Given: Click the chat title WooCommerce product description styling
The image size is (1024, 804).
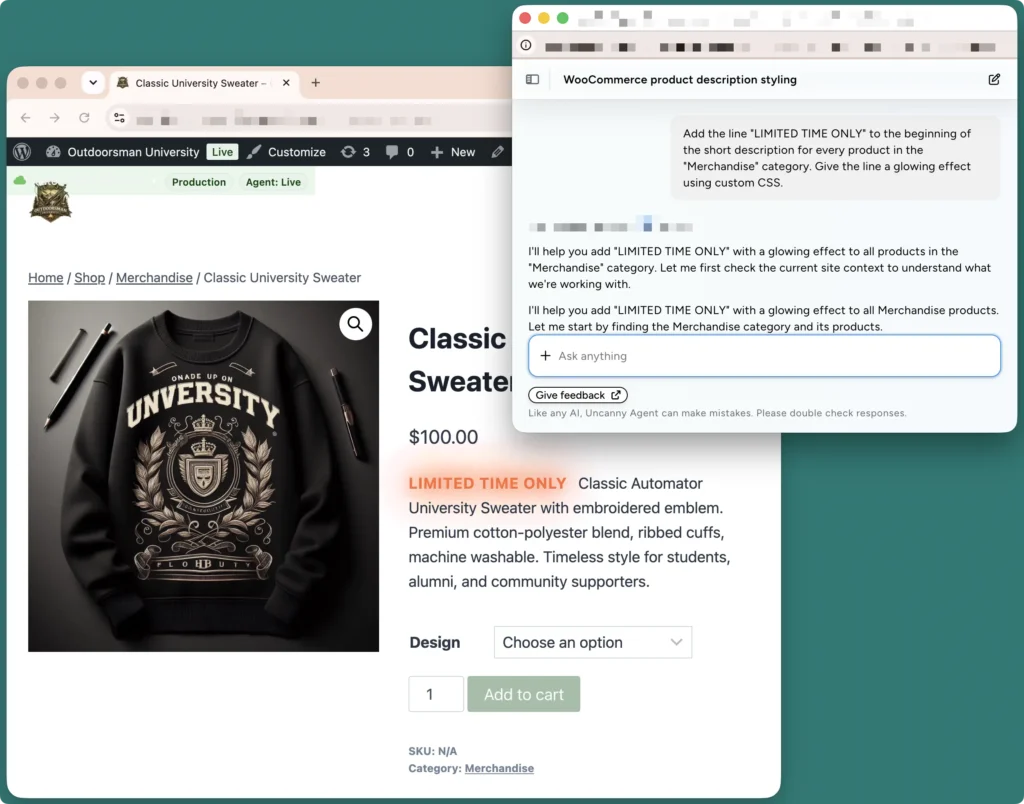Looking at the screenshot, I should (x=680, y=80).
